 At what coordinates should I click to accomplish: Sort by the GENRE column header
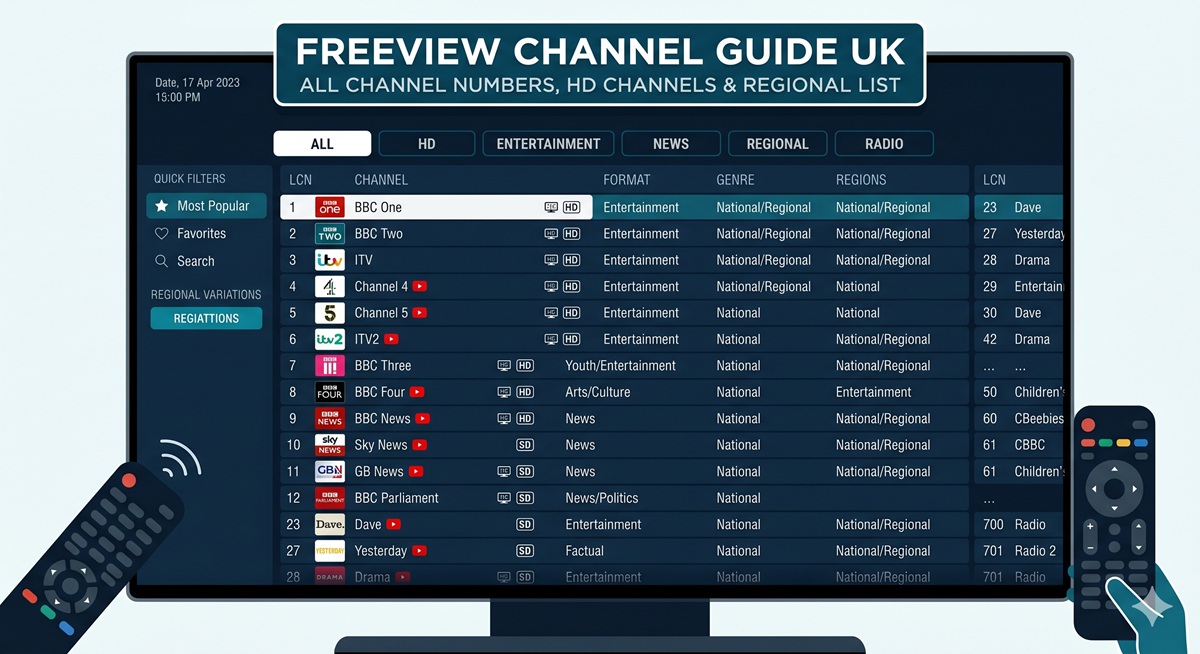[736, 180]
